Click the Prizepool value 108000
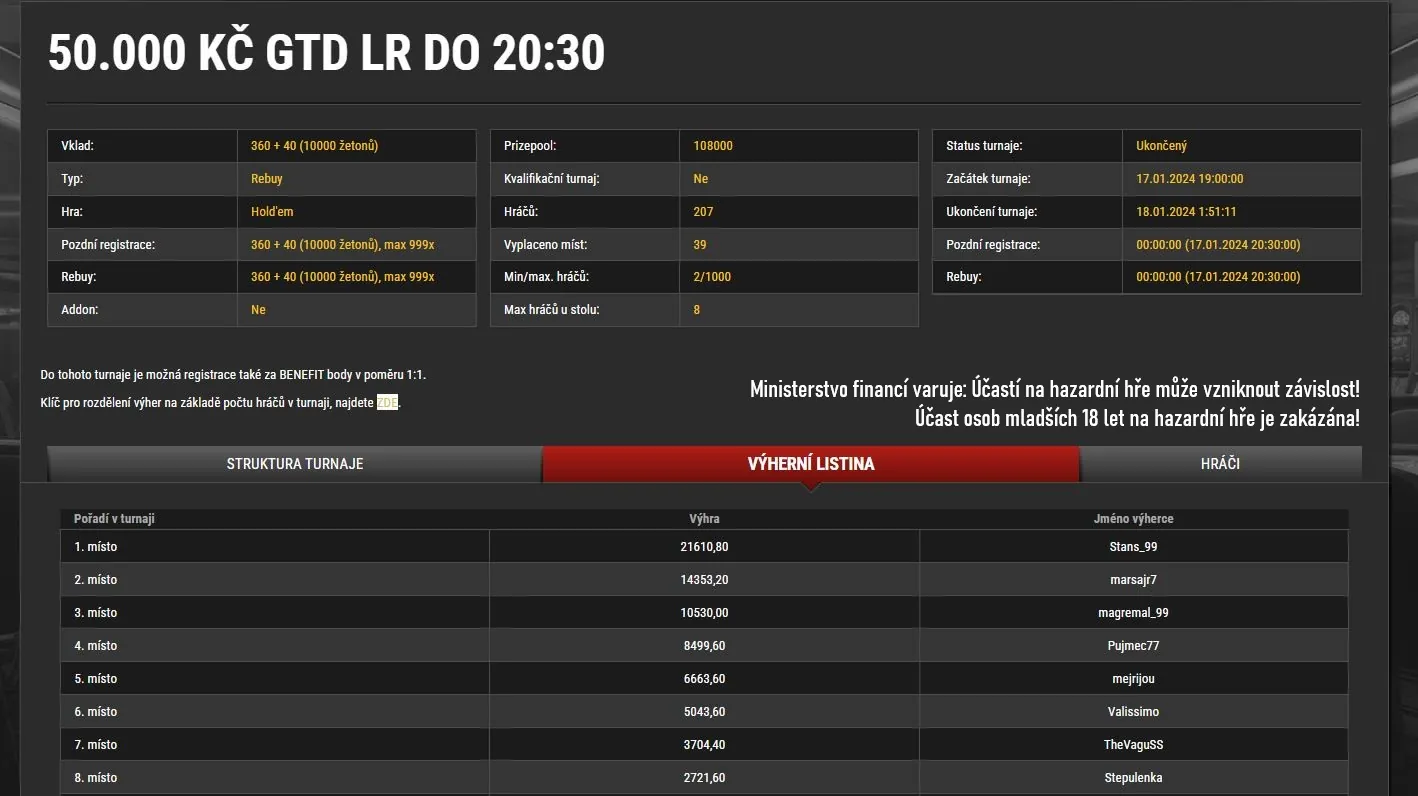Image resolution: width=1418 pixels, height=796 pixels. pos(713,146)
